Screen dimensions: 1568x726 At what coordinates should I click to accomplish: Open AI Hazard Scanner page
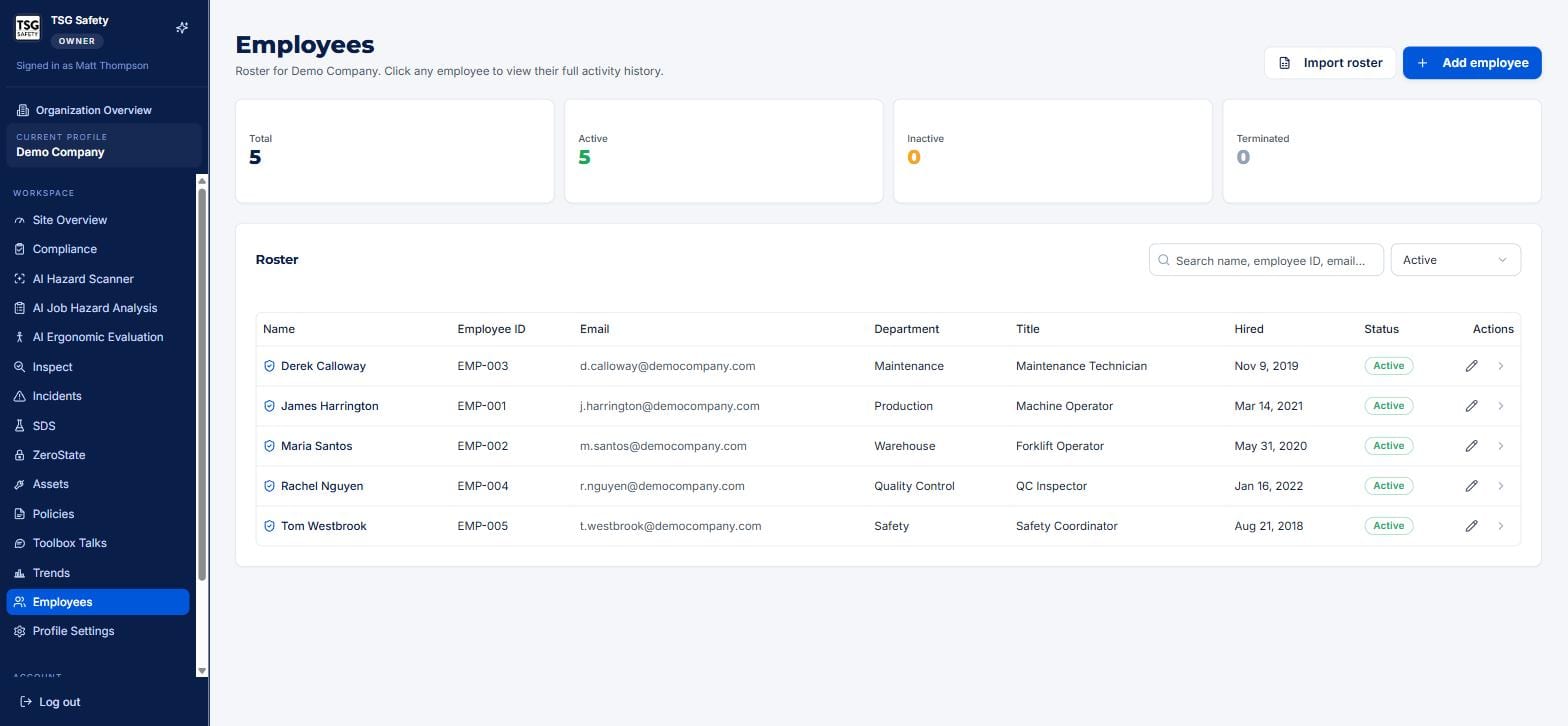click(x=98, y=279)
